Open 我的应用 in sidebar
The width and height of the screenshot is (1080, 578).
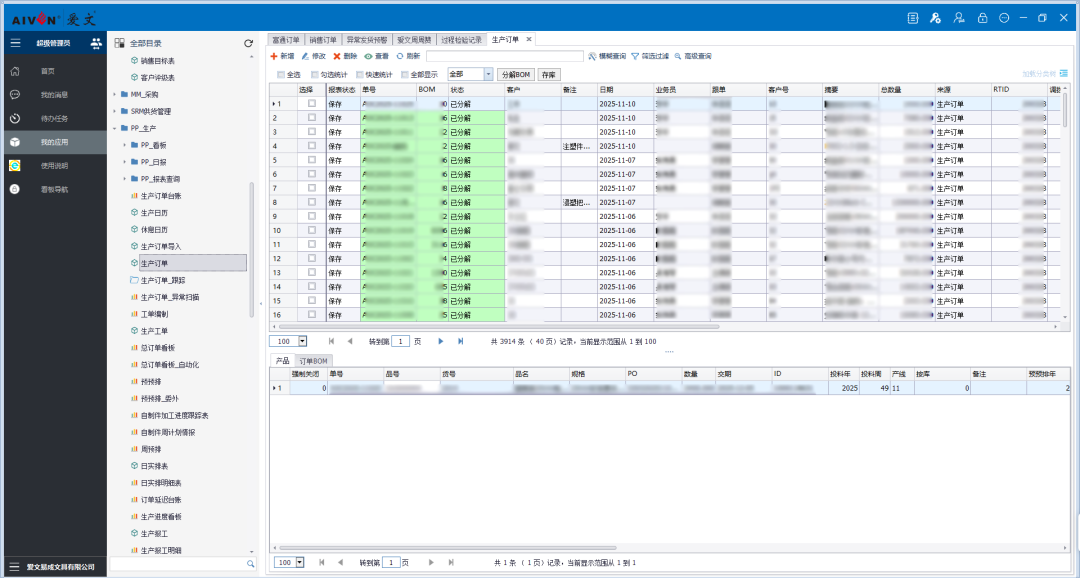click(x=54, y=142)
